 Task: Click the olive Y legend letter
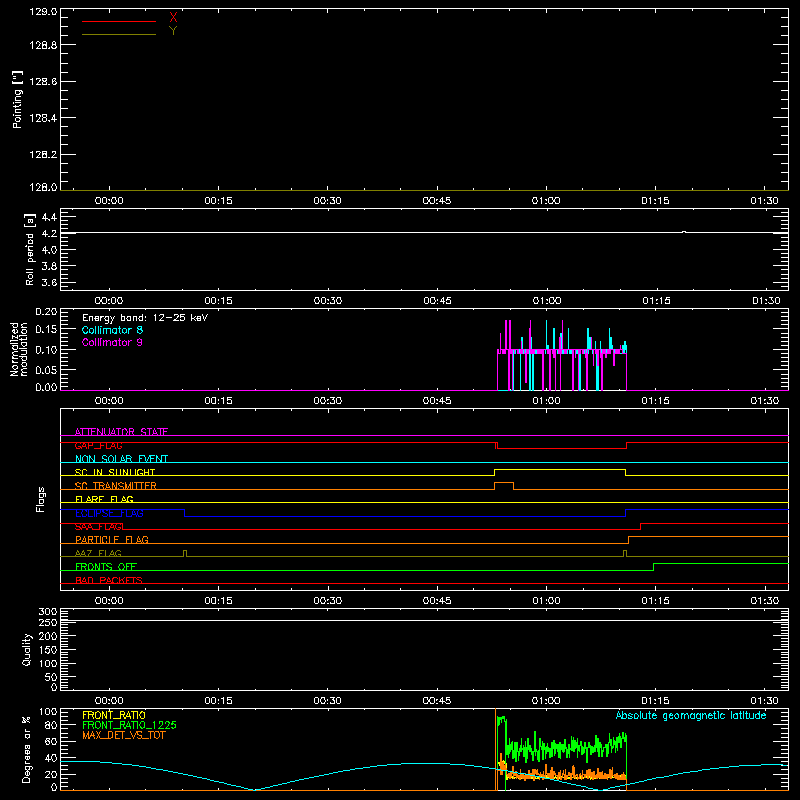click(x=173, y=31)
